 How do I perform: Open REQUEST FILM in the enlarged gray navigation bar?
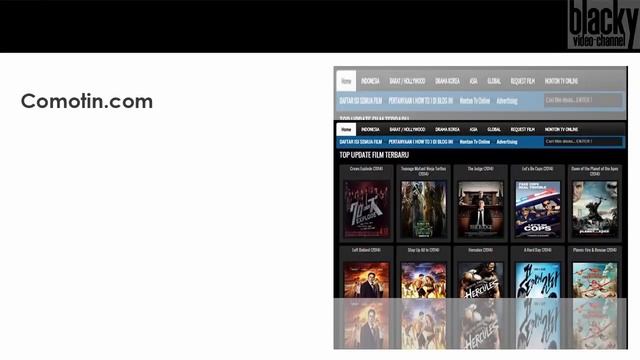point(522,81)
